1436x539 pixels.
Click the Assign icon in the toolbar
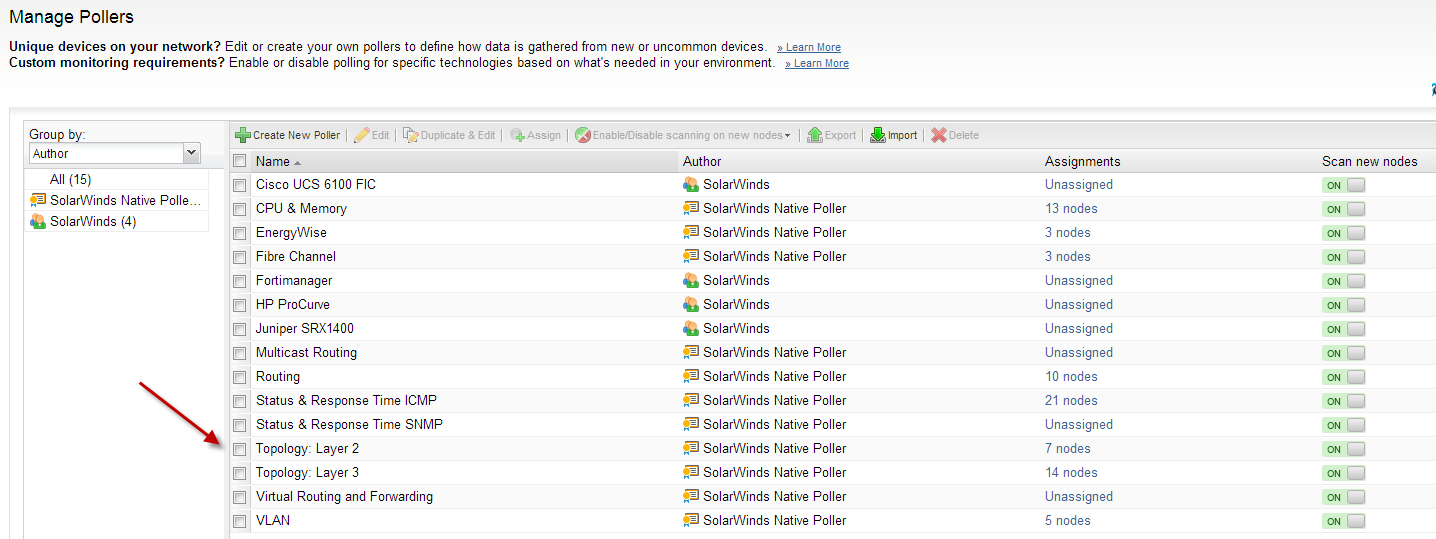[517, 135]
